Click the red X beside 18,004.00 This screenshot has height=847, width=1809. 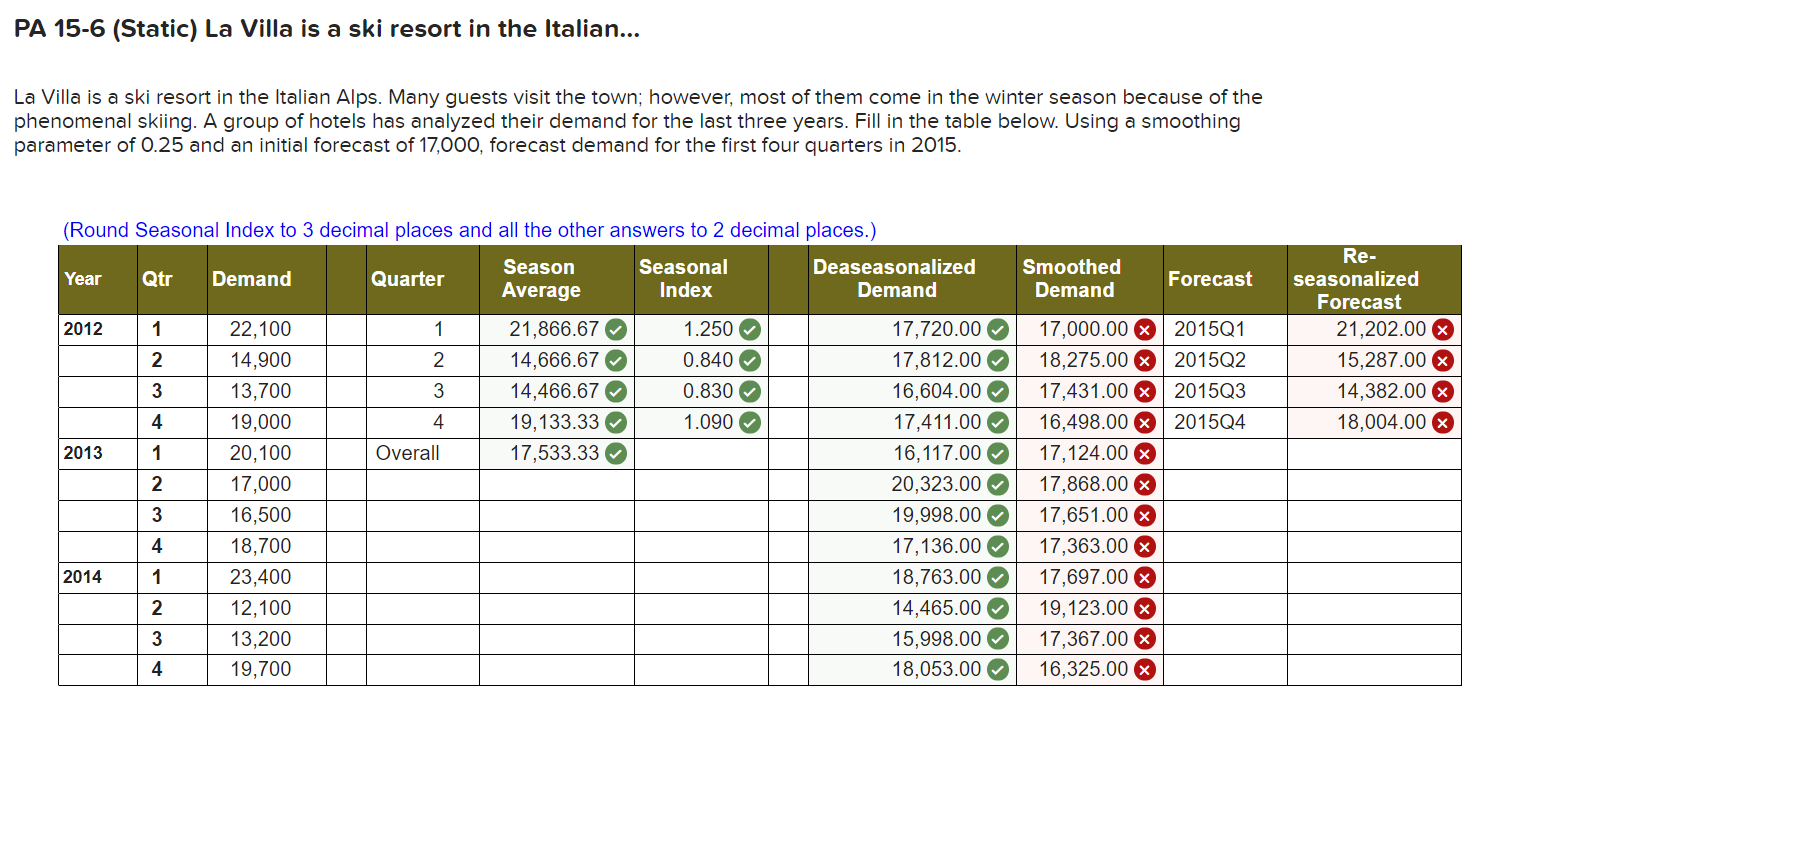[1443, 423]
